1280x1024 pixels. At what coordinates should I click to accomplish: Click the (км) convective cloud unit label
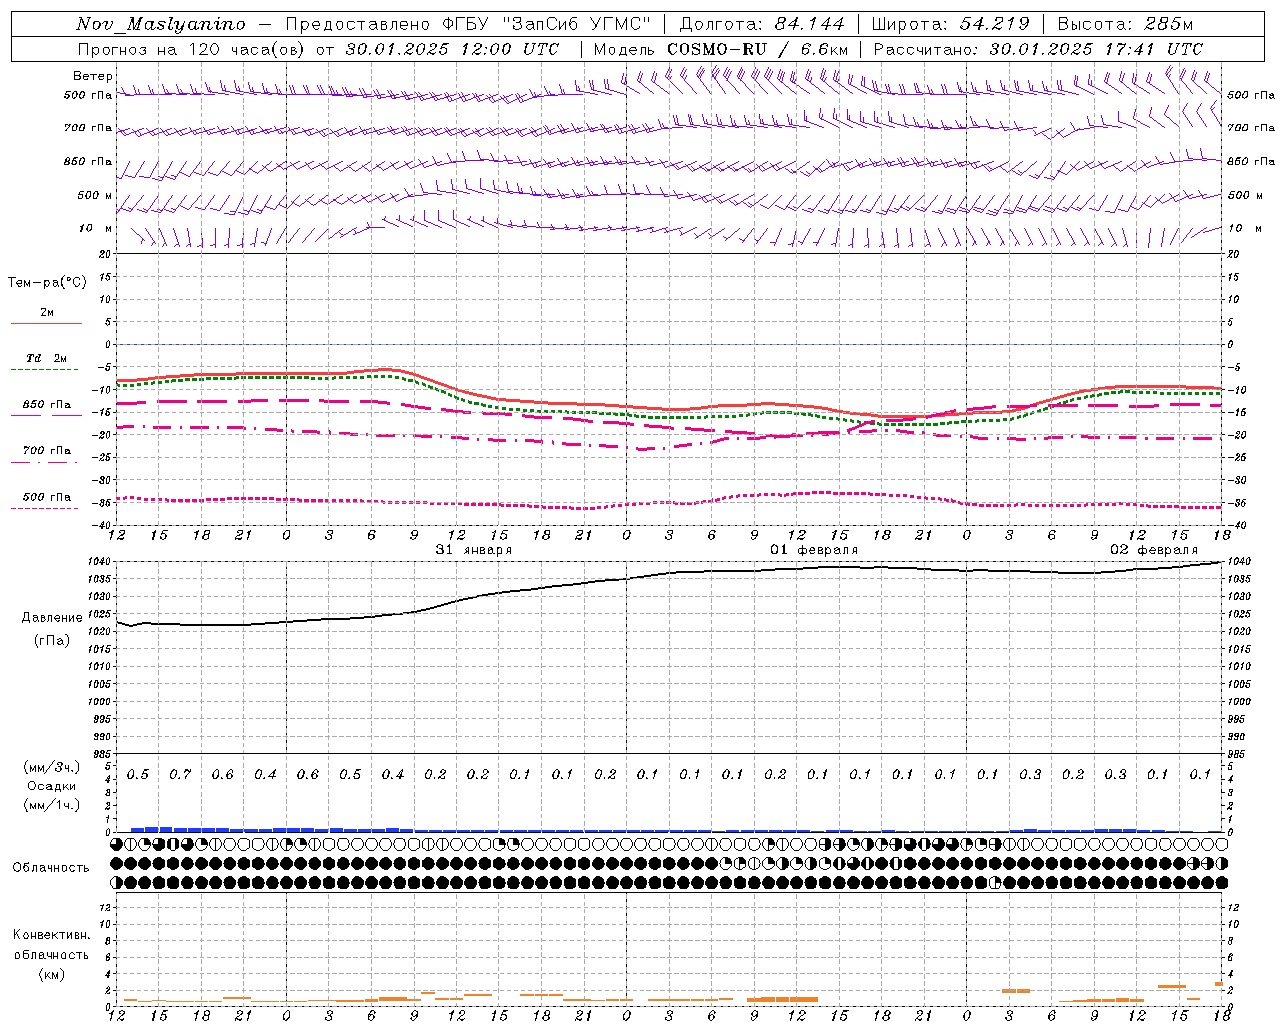51,974
